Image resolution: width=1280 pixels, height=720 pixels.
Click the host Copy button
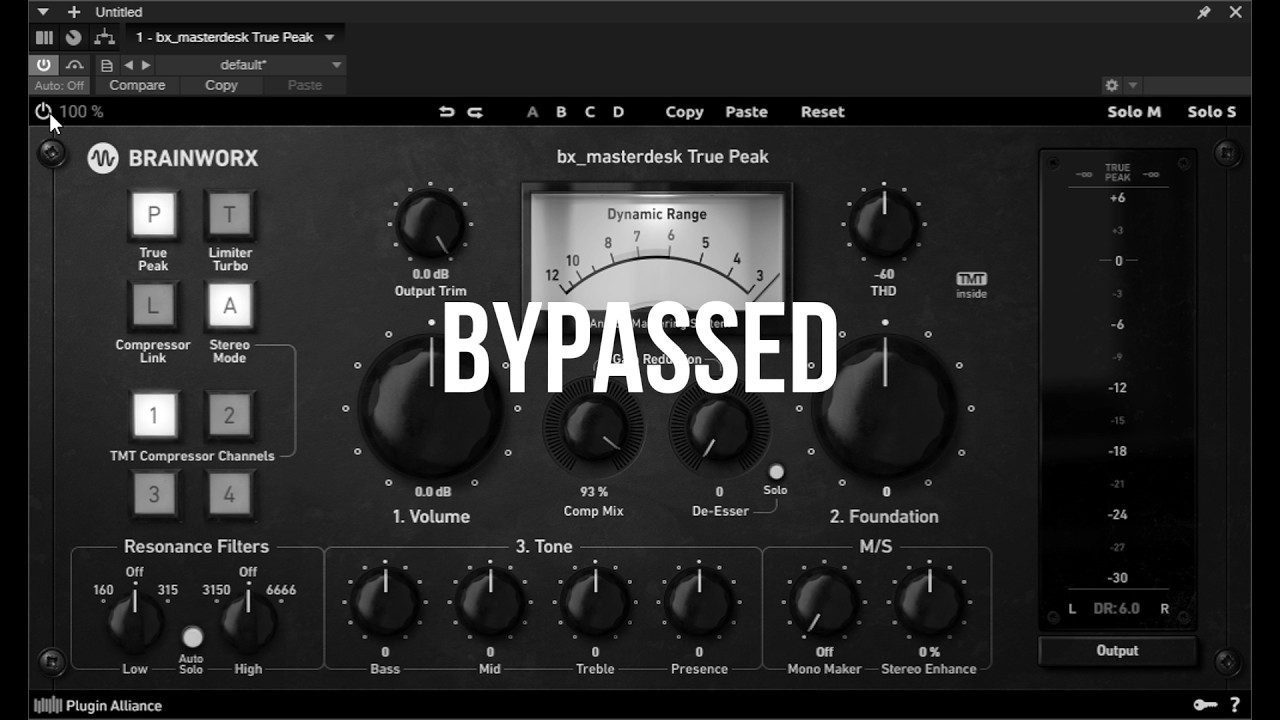click(x=221, y=85)
